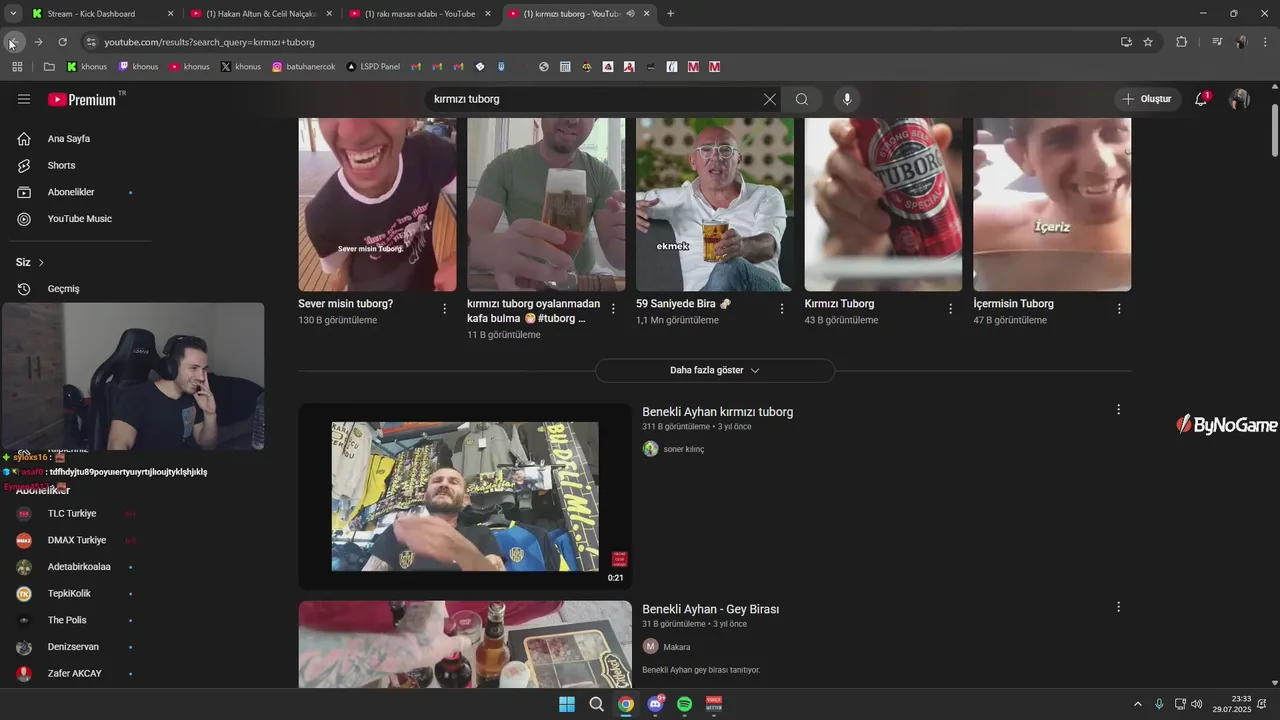Open Windows Start menu

(x=567, y=704)
